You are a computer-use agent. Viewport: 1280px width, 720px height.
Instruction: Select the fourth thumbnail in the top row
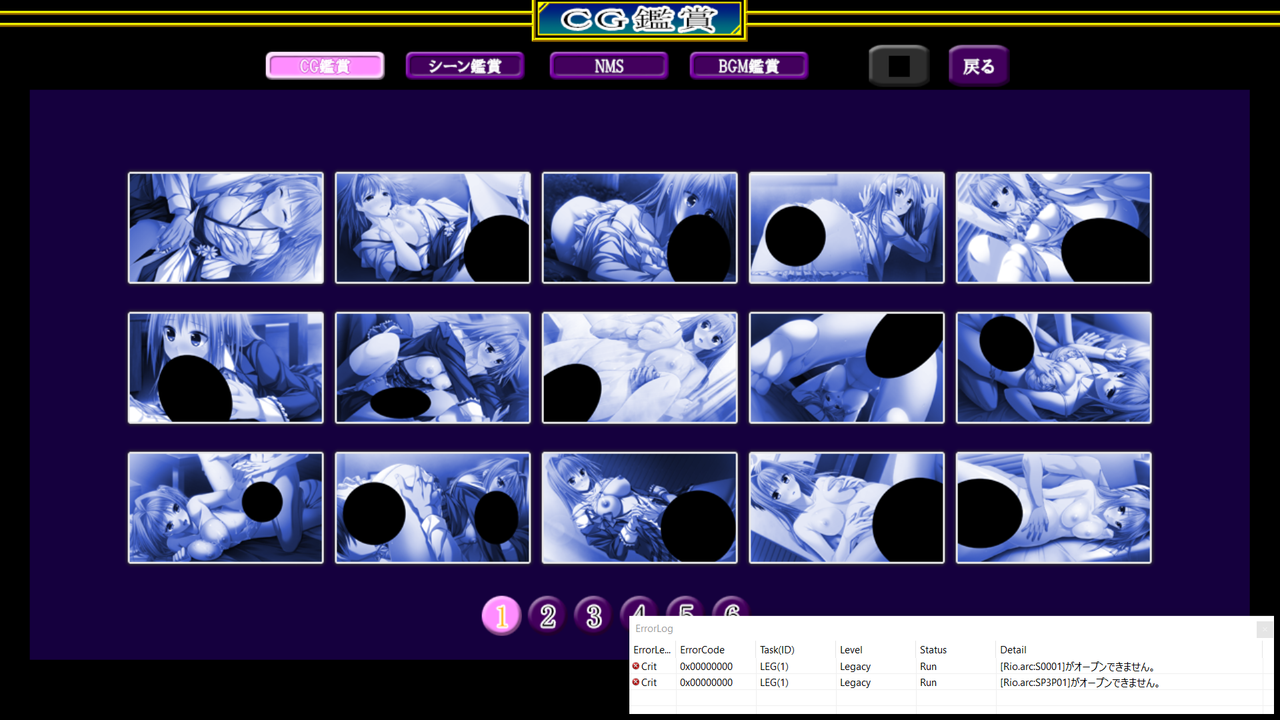[847, 228]
